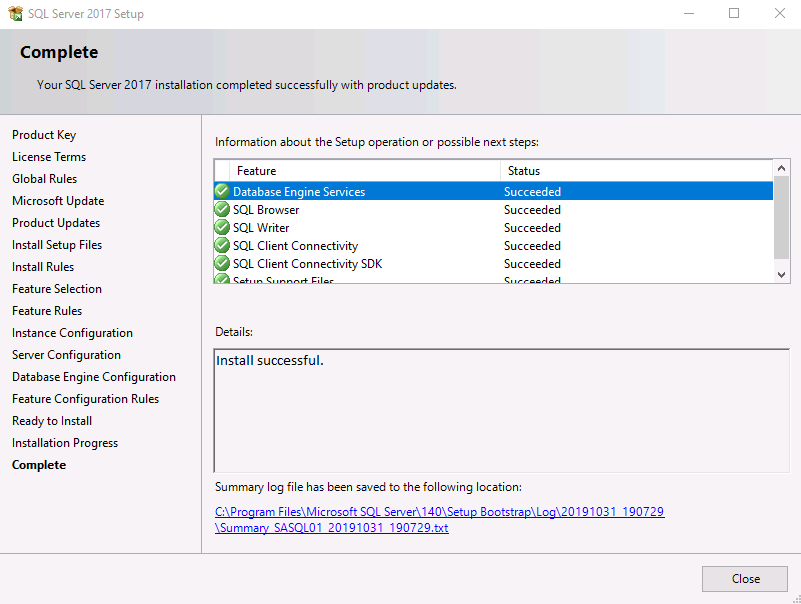Click green checkmark beside SQL Client Connectivity SDK
801x604 pixels.
pyautogui.click(x=222, y=263)
